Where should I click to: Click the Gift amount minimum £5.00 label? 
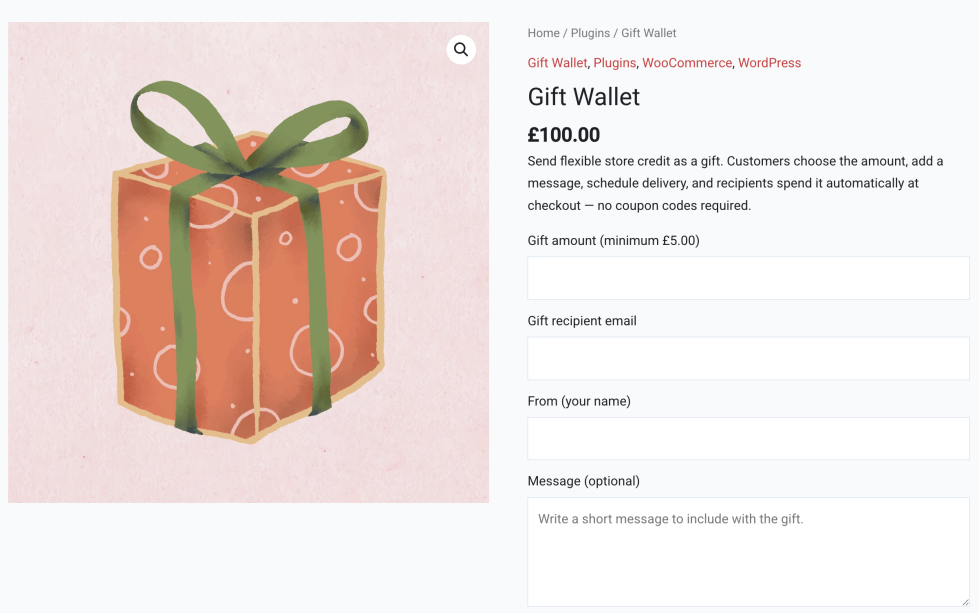613,240
